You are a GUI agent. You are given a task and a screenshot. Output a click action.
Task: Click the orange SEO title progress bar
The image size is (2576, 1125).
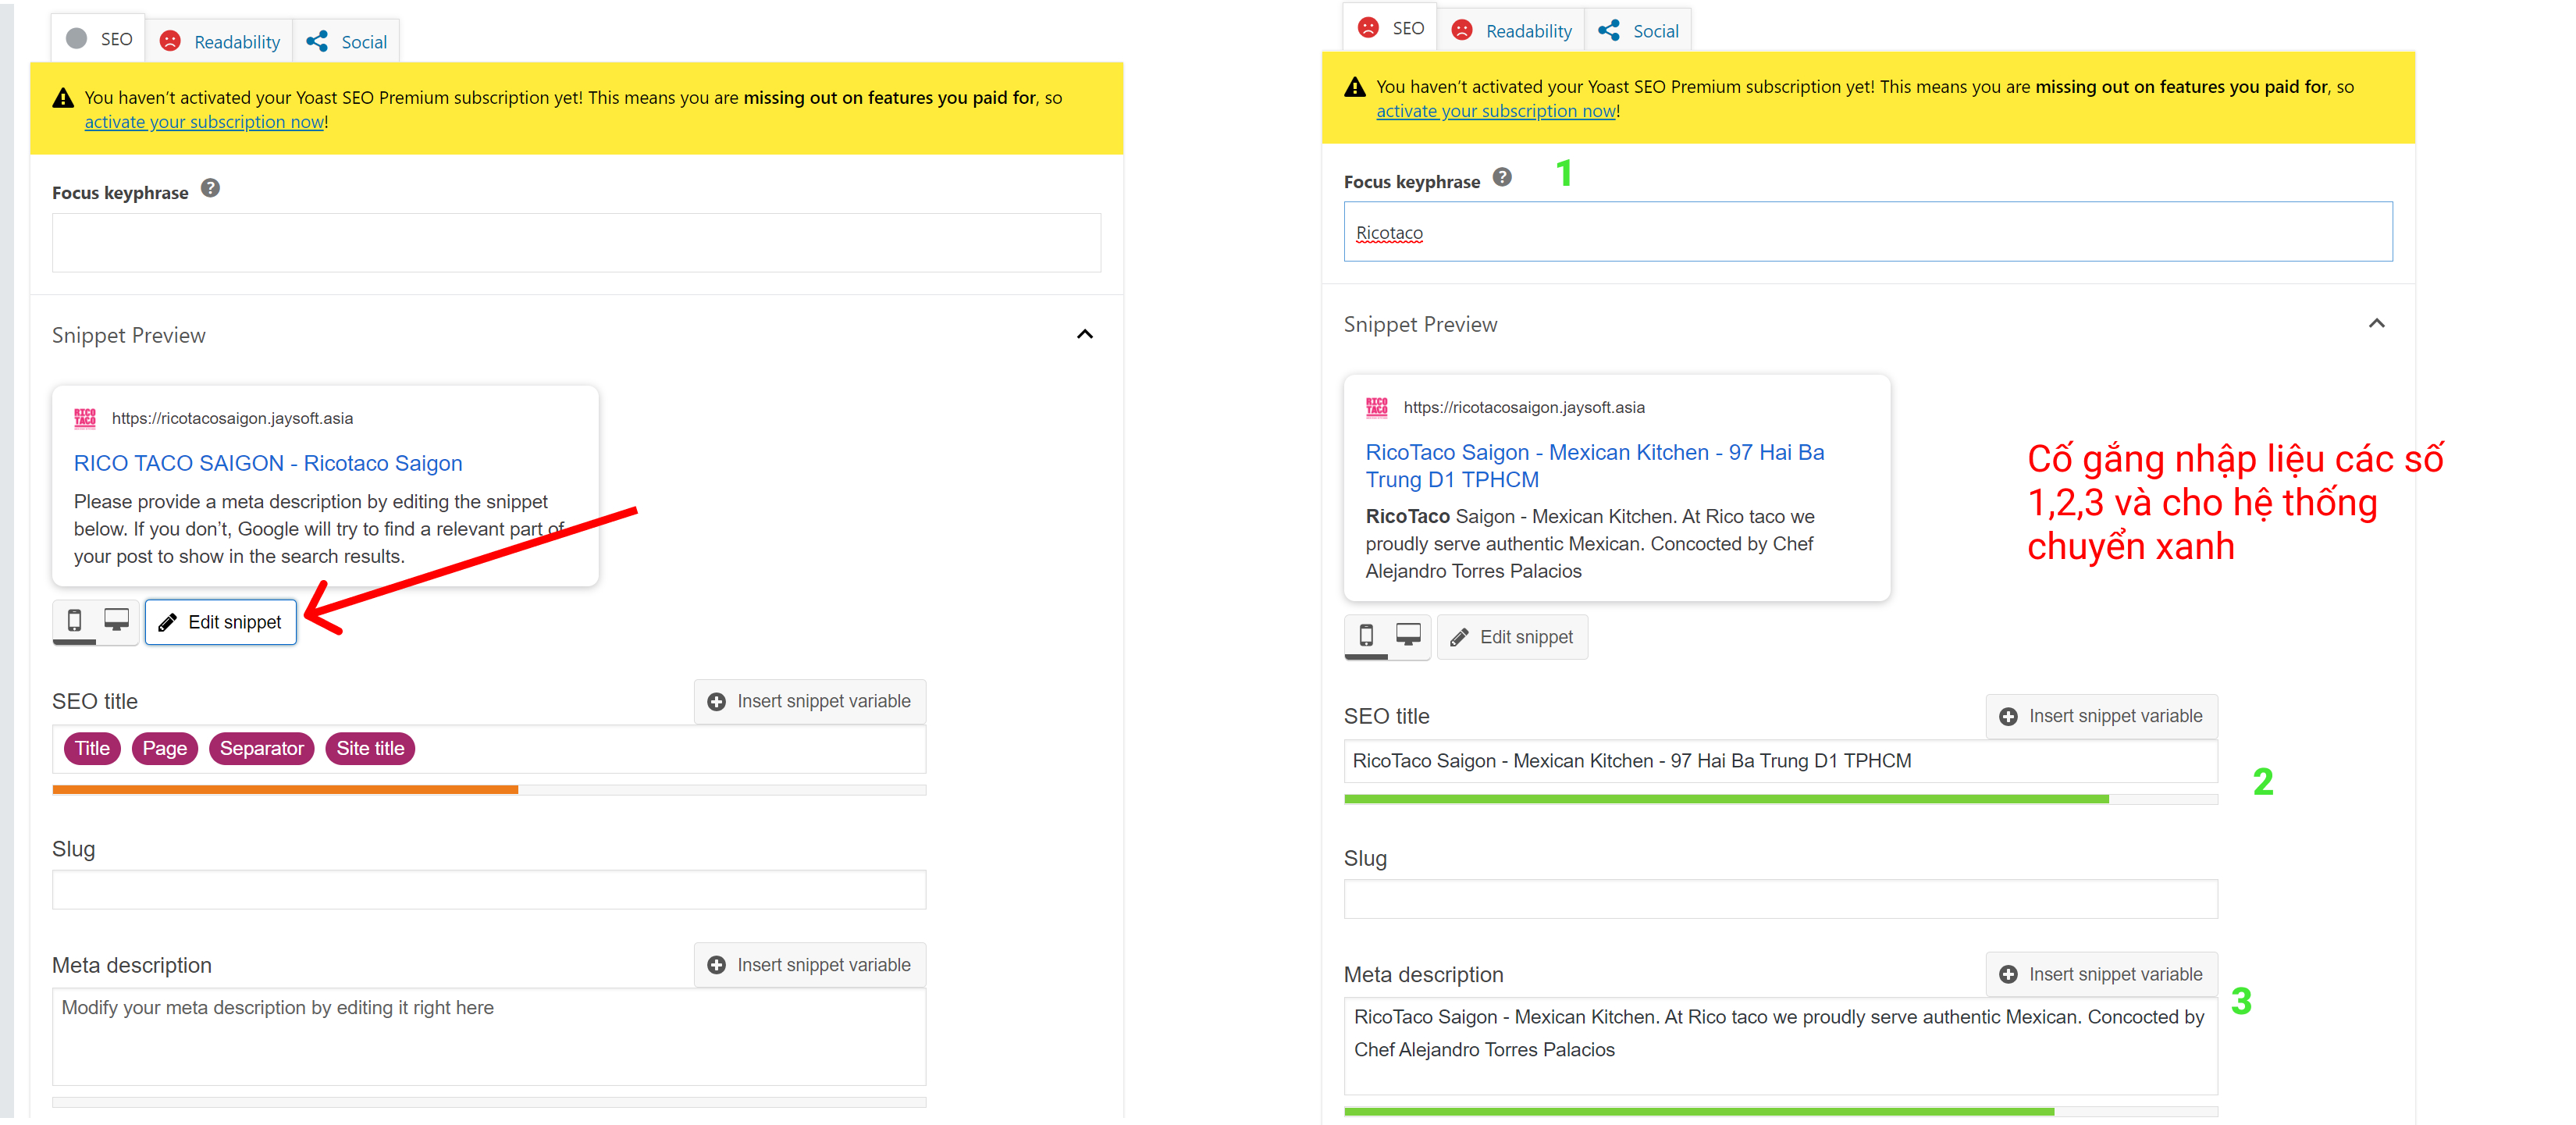(x=285, y=790)
